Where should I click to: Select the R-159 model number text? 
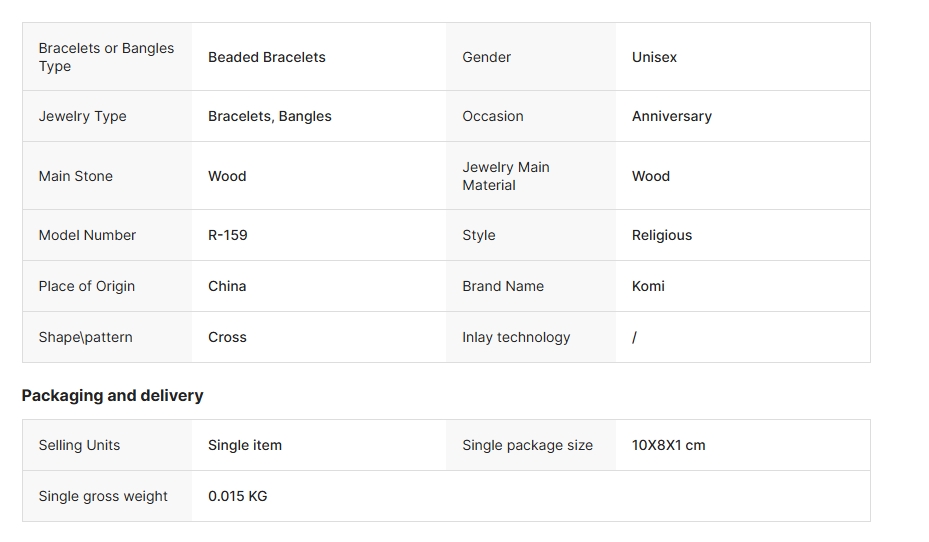[x=227, y=235]
